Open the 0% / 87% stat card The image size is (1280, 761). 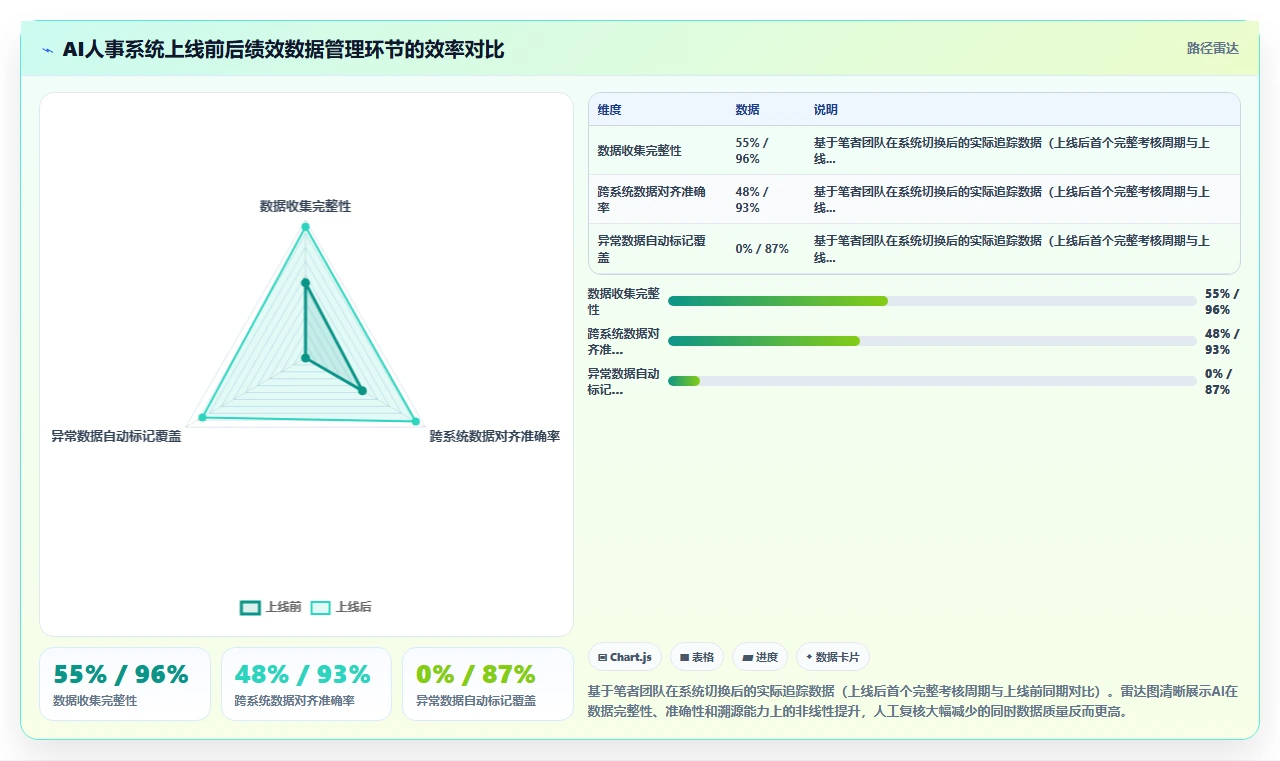coord(488,684)
